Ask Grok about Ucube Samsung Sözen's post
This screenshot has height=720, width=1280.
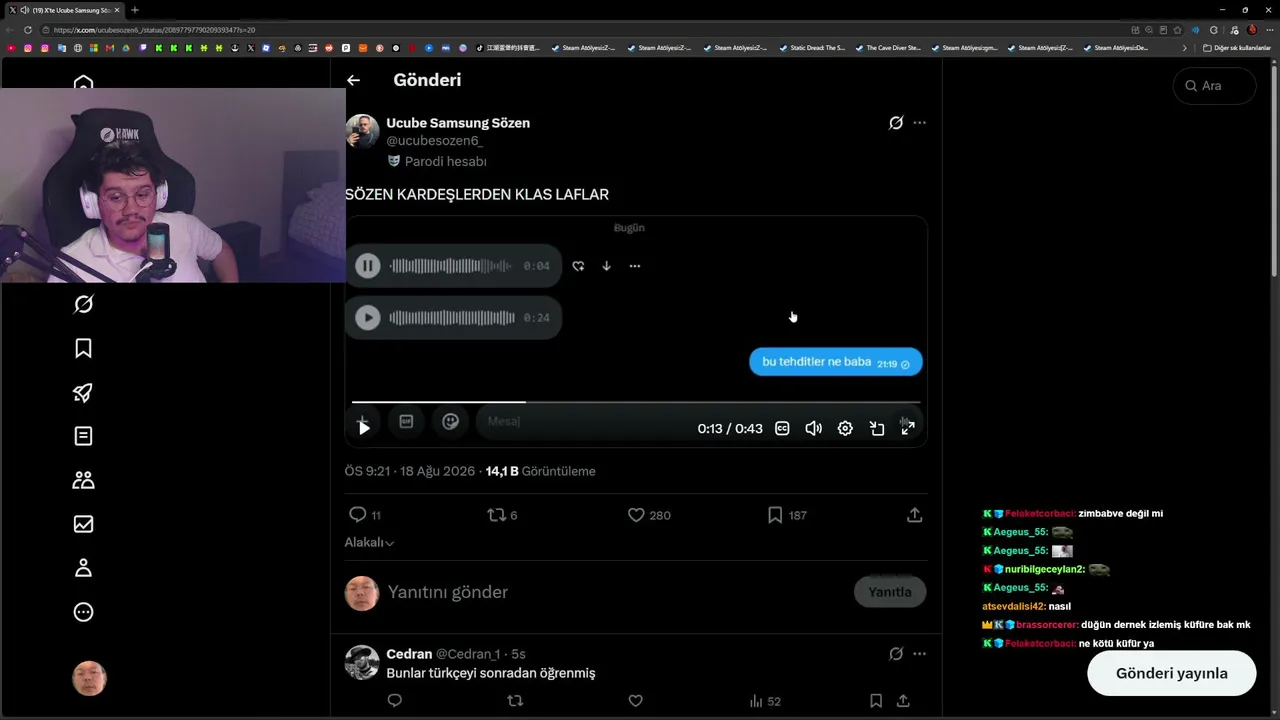(x=896, y=123)
